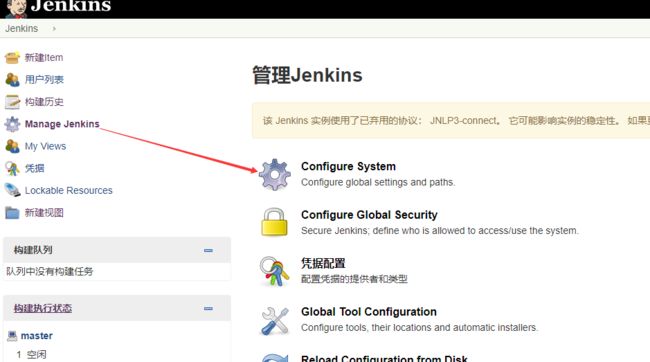Click the Manage Jenkins gear icon in sidebar
The width and height of the screenshot is (650, 362).
click(x=12, y=124)
